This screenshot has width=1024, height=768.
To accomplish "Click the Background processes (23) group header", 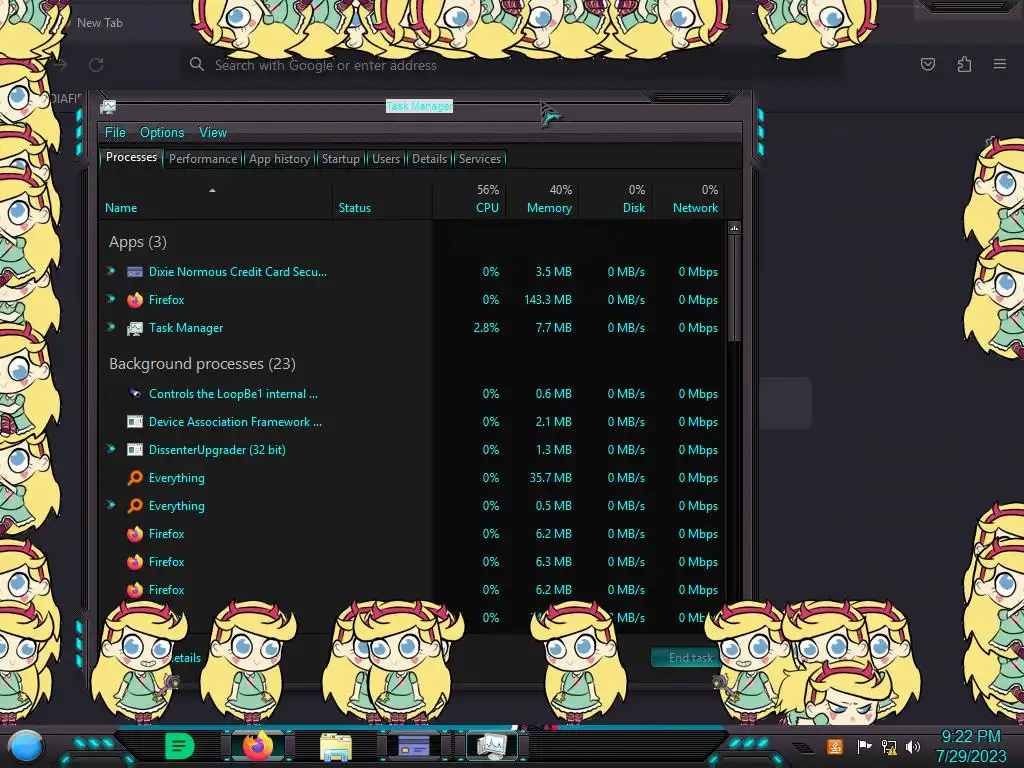I will pos(202,364).
